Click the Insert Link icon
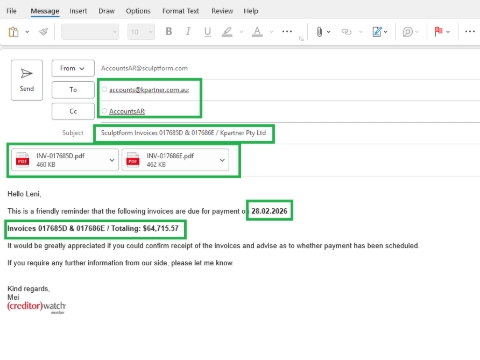480x360 pixels. pos(347,32)
